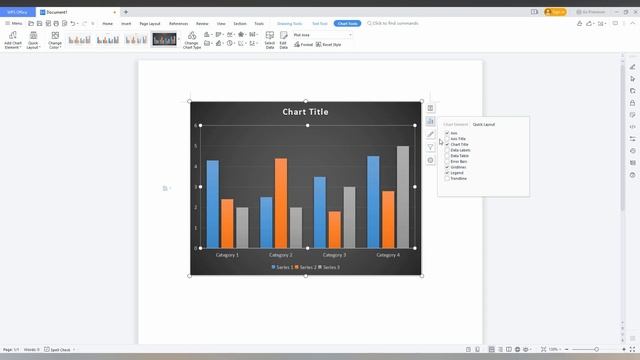The width and height of the screenshot is (640, 360).
Task: Select the first chart style thumbnail
Action: [80, 40]
